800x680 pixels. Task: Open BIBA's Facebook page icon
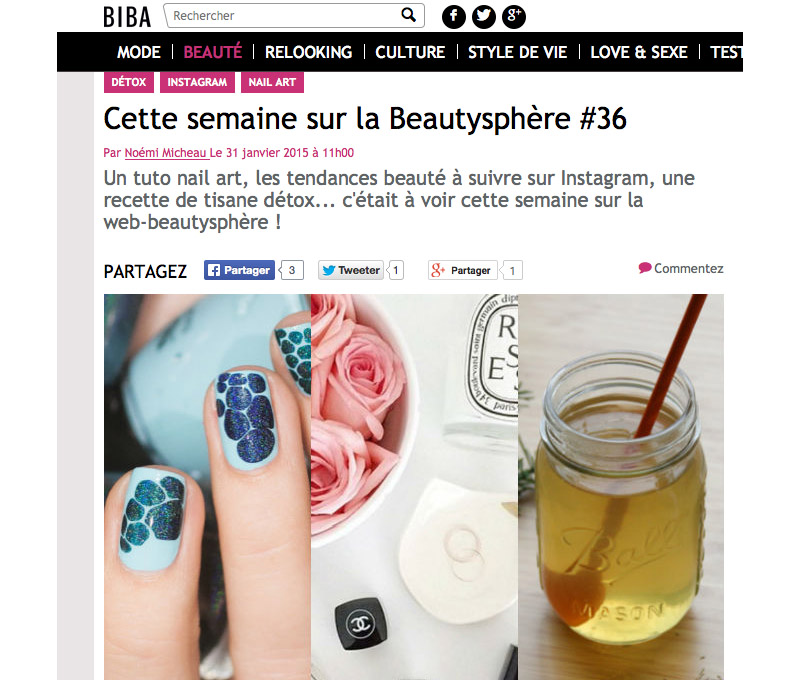tap(454, 17)
